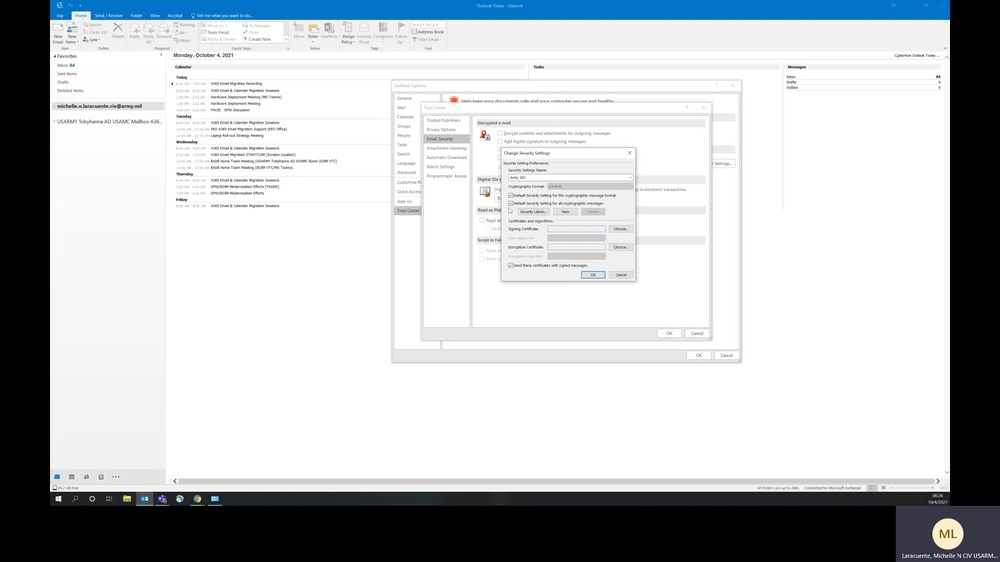1000x562 pixels.
Task: Toggle Default Security Setting for all cryptographic messages
Action: pos(511,203)
